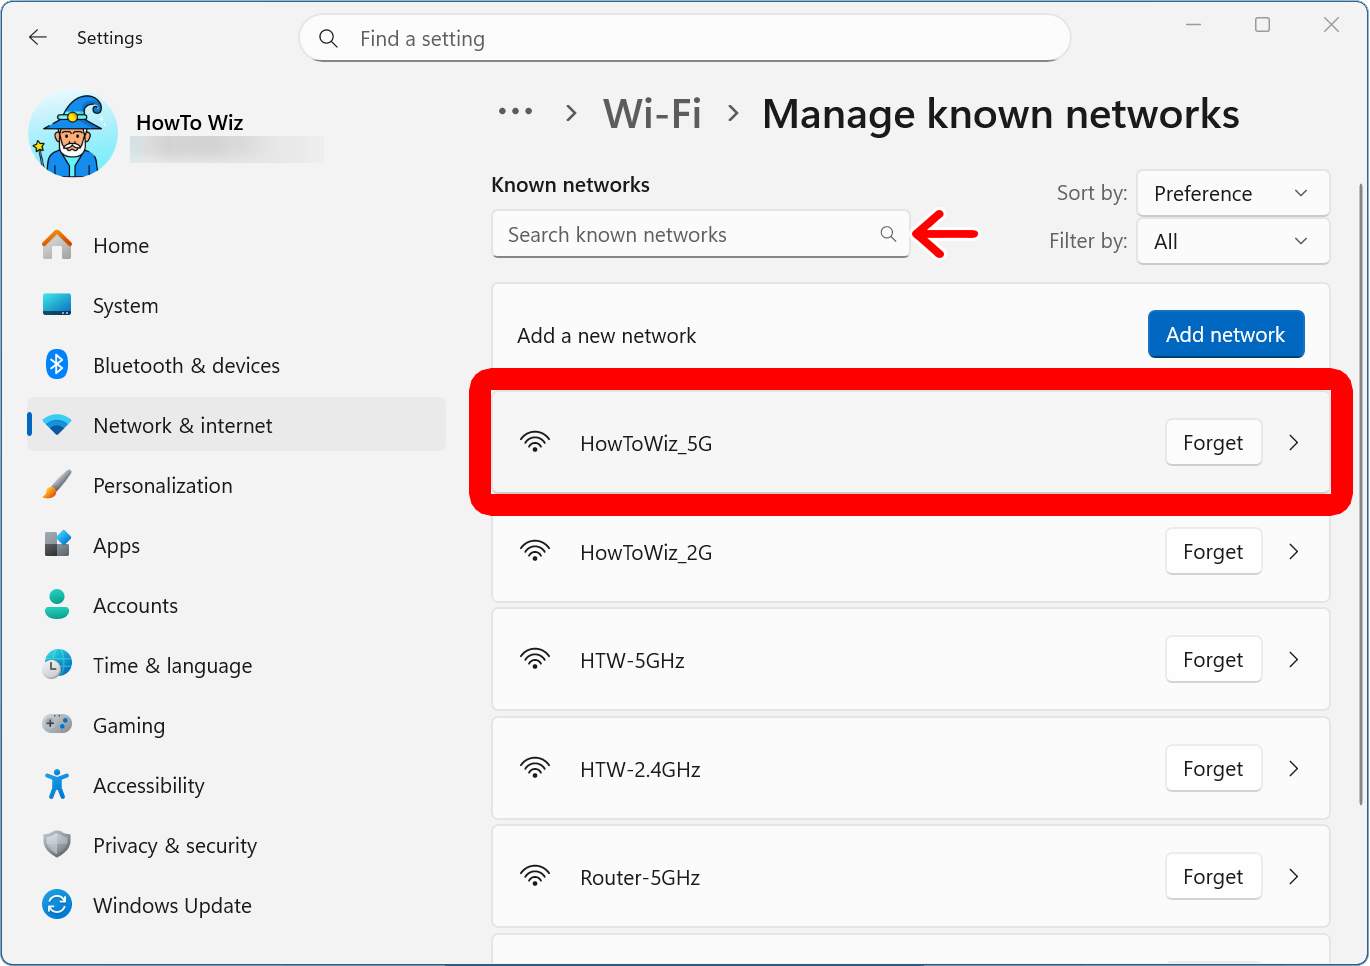The height and width of the screenshot is (966, 1370).
Task: Open the Sort by Preference dropdown
Action: [x=1233, y=193]
